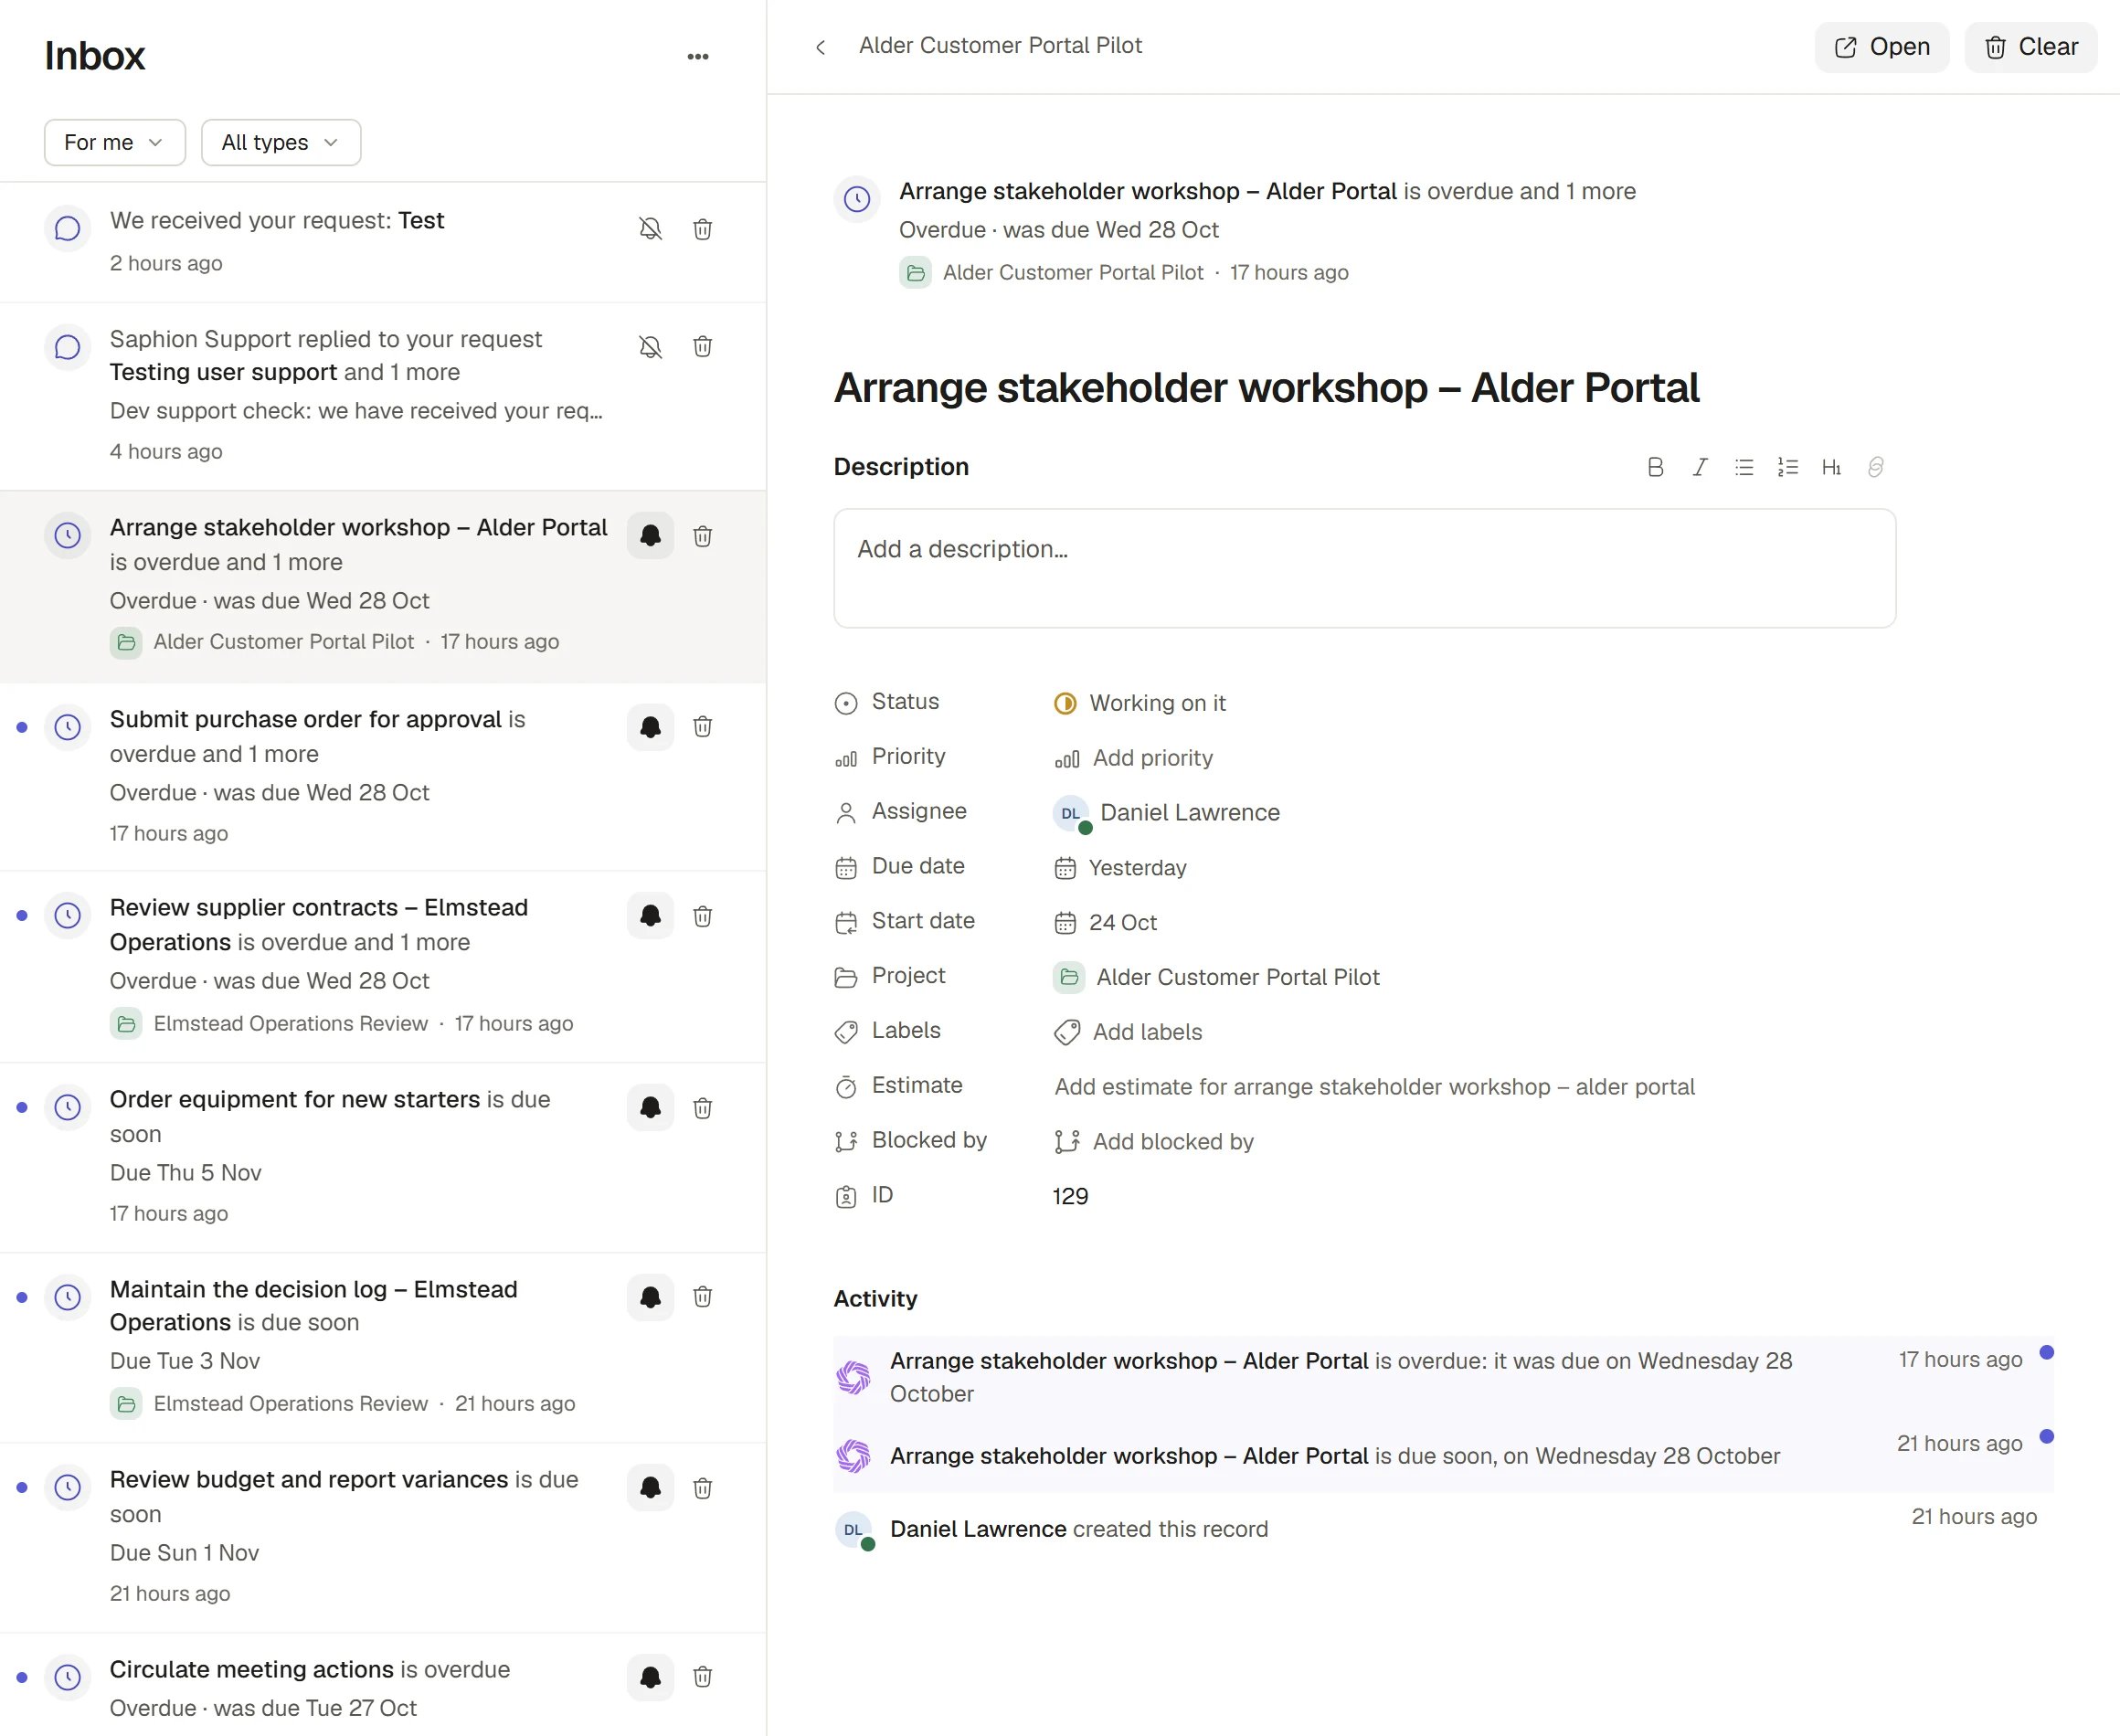This screenshot has height=1736, width=2120.
Task: Click 'Add labels' to tag the task
Action: pyautogui.click(x=1129, y=1032)
